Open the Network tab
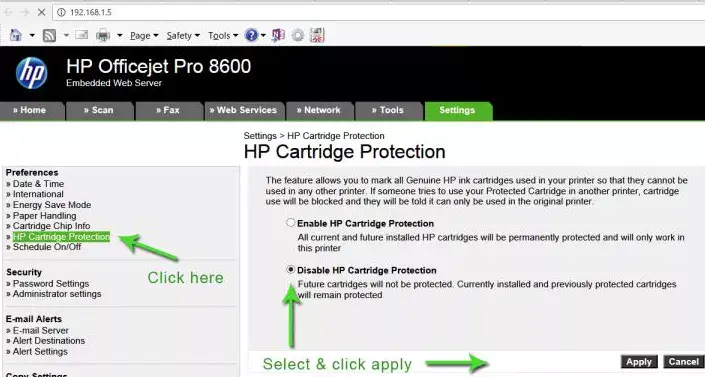Screen dimensions: 705x377 click(x=320, y=111)
